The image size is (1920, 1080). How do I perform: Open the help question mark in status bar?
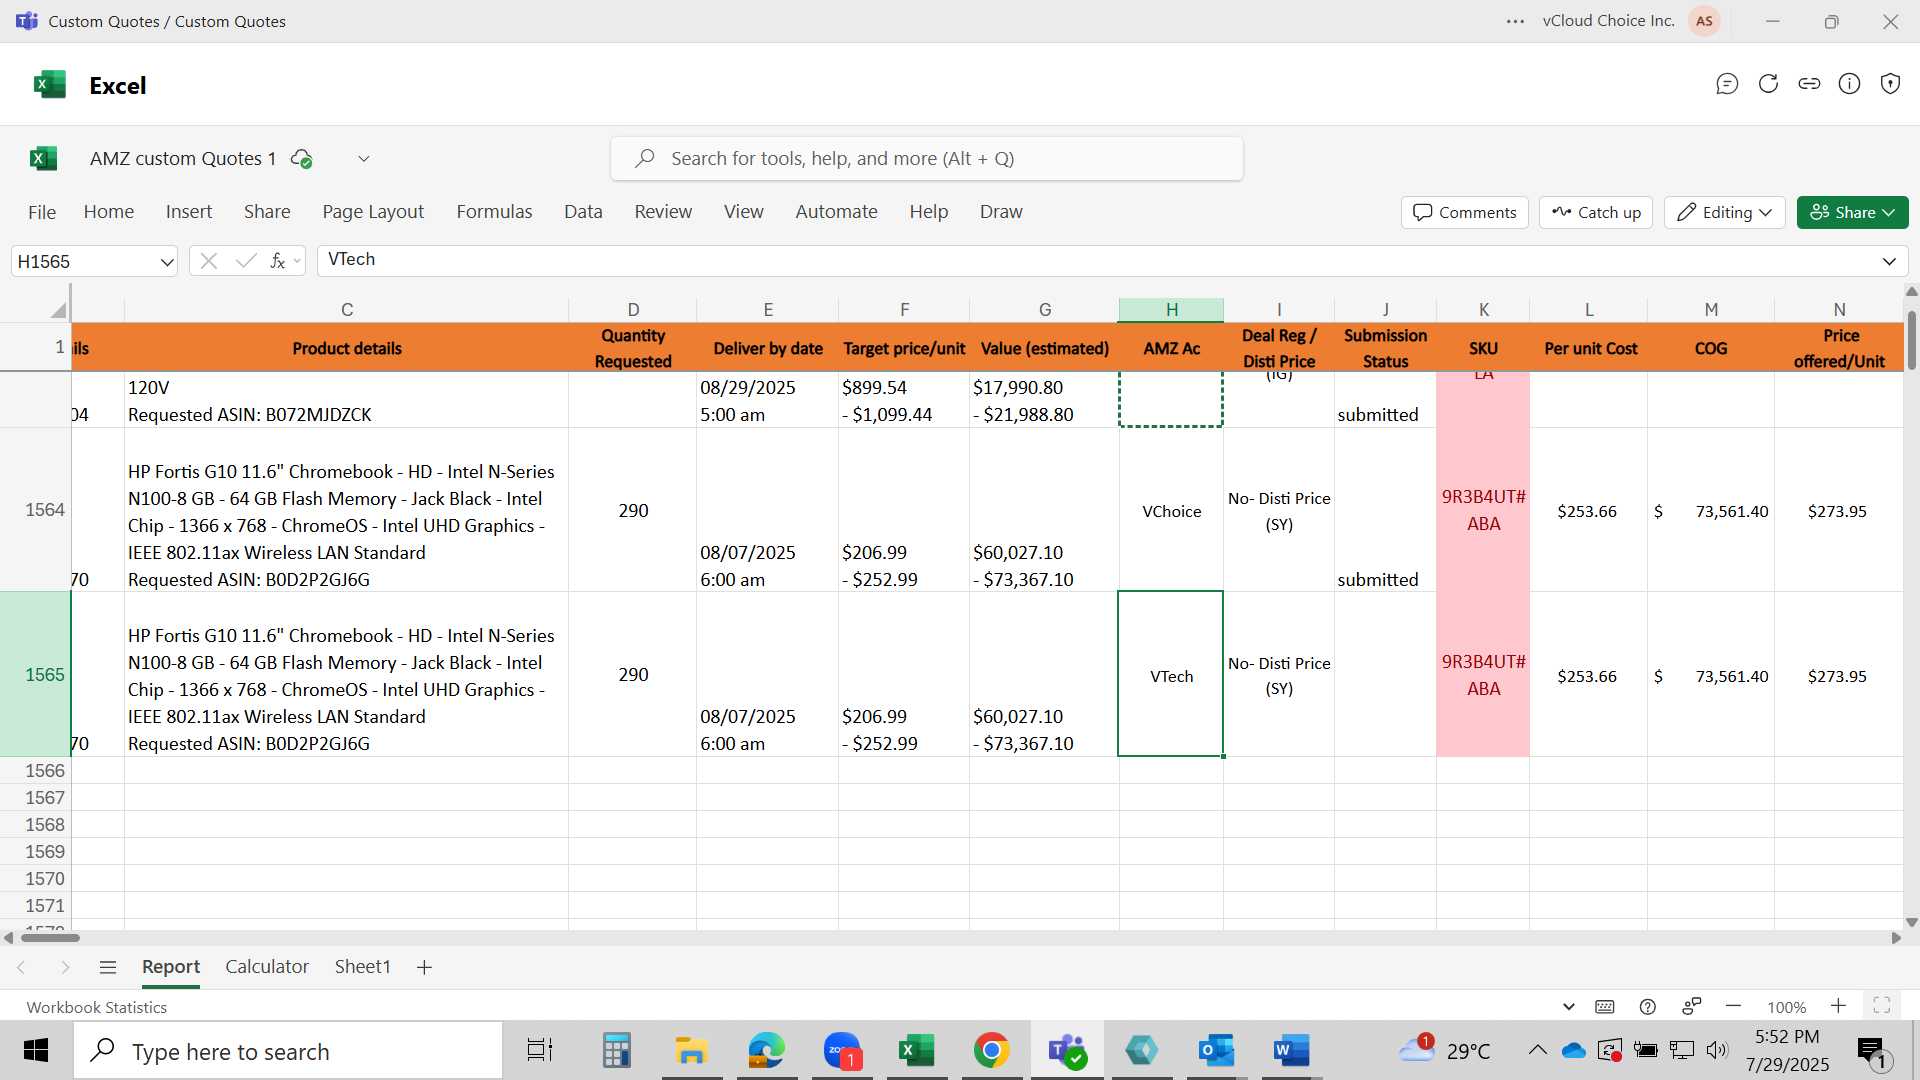(1648, 1007)
